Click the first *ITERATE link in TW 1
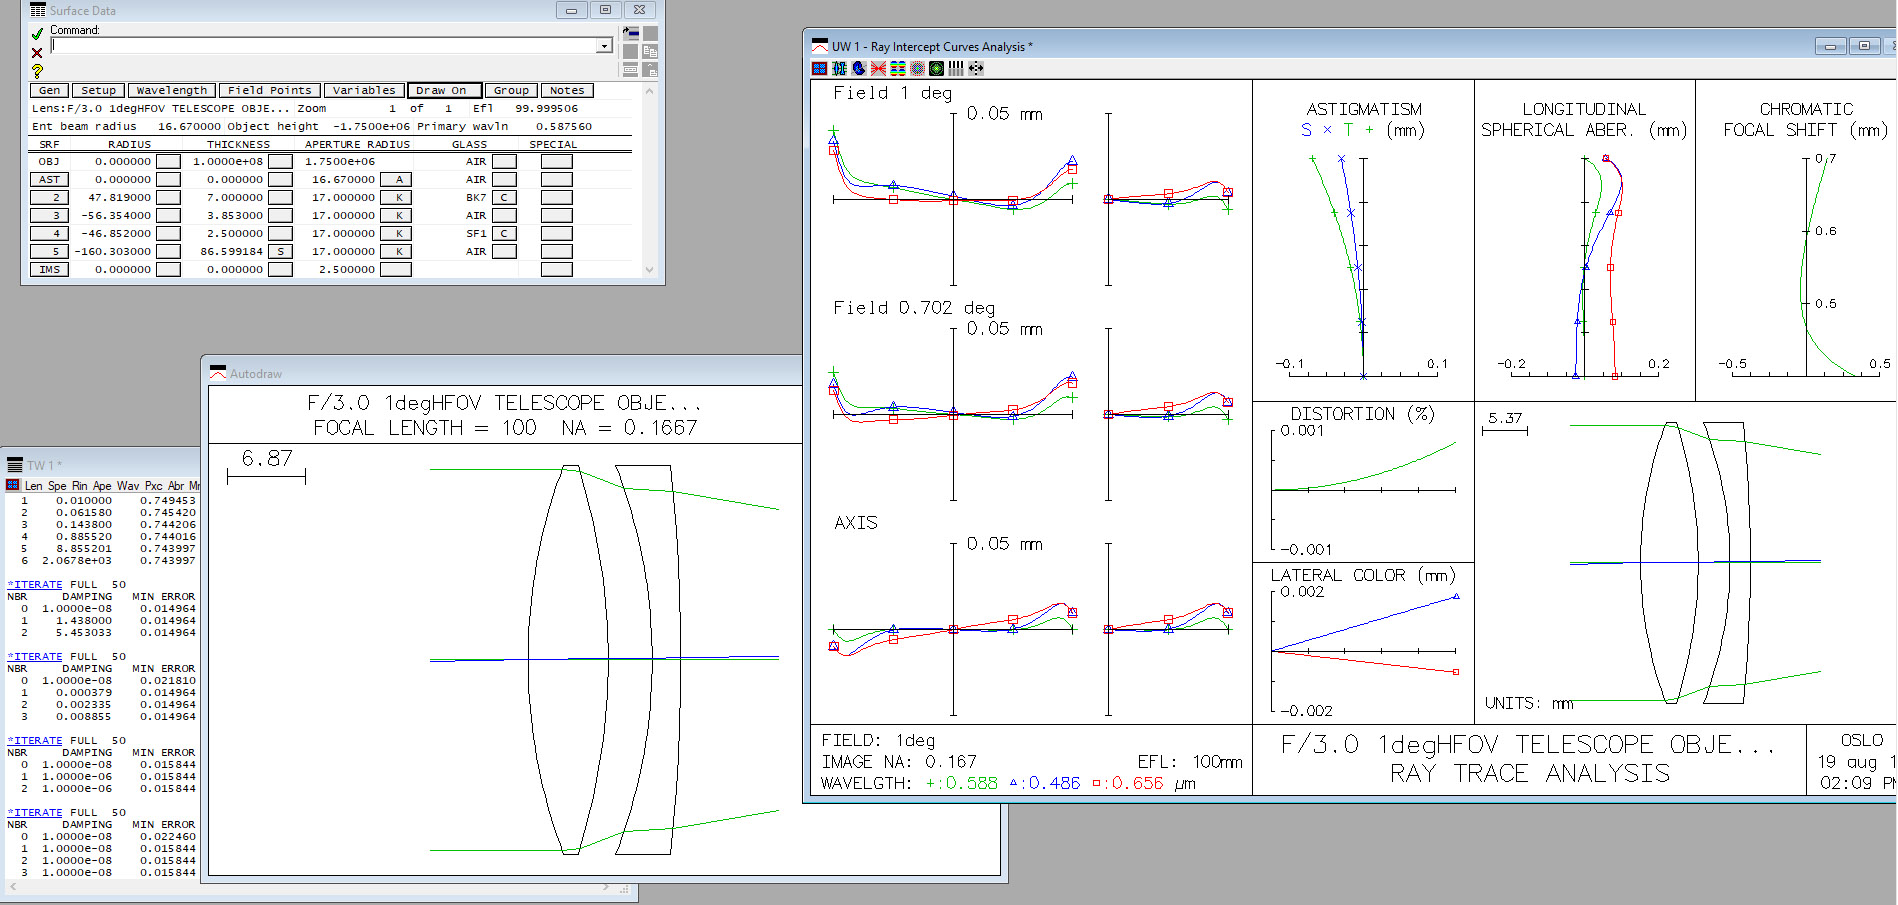The height and width of the screenshot is (905, 1898). [35, 584]
